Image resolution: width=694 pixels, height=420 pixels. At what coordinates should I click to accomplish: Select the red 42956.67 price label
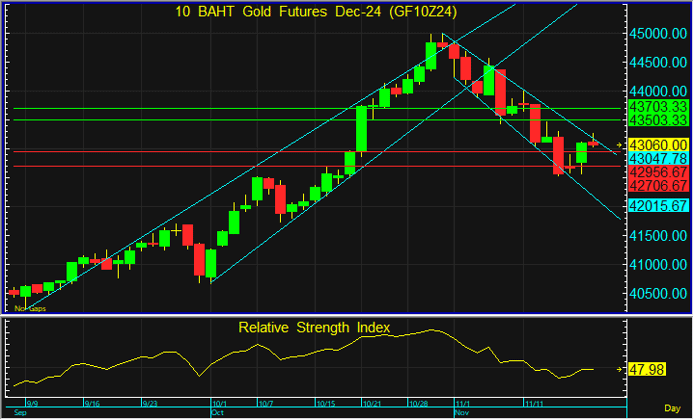coord(657,172)
